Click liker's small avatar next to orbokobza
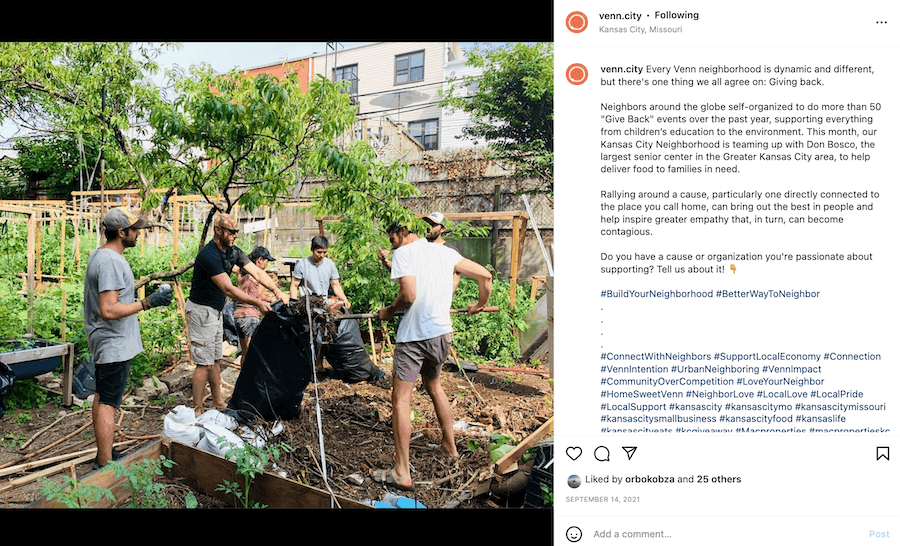Viewport: 900px width, 546px height. 573,481
